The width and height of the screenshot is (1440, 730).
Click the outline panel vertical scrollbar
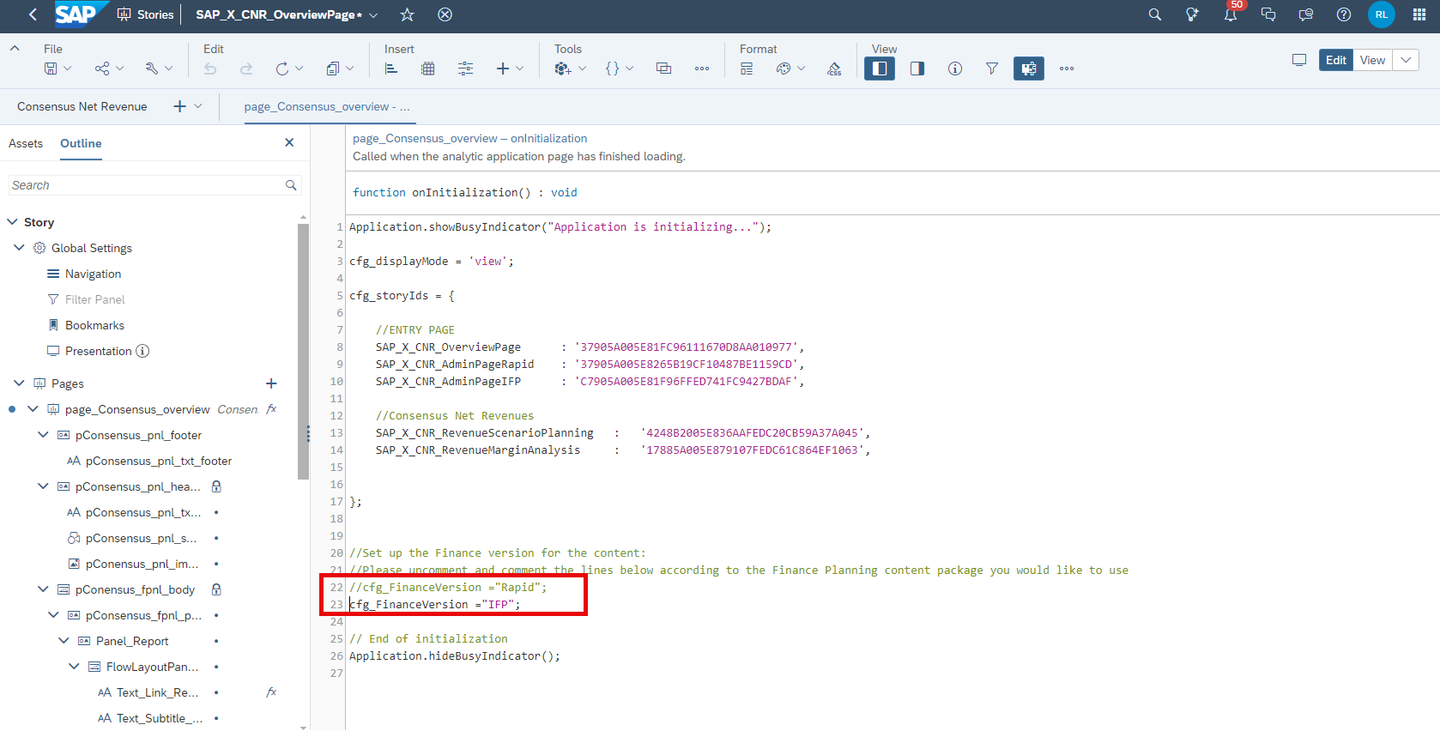pyautogui.click(x=303, y=350)
